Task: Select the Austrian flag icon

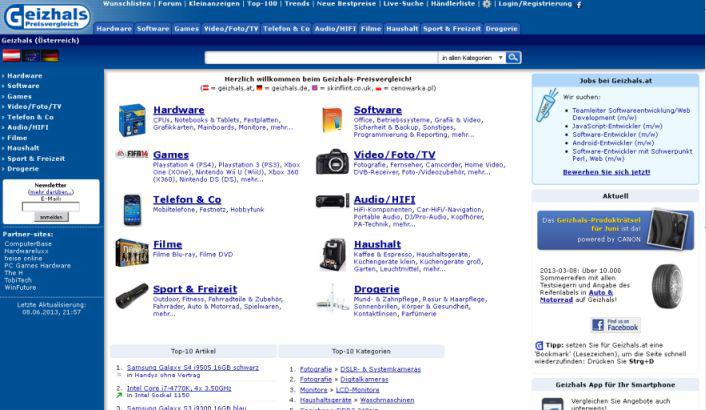Action: tap(11, 56)
